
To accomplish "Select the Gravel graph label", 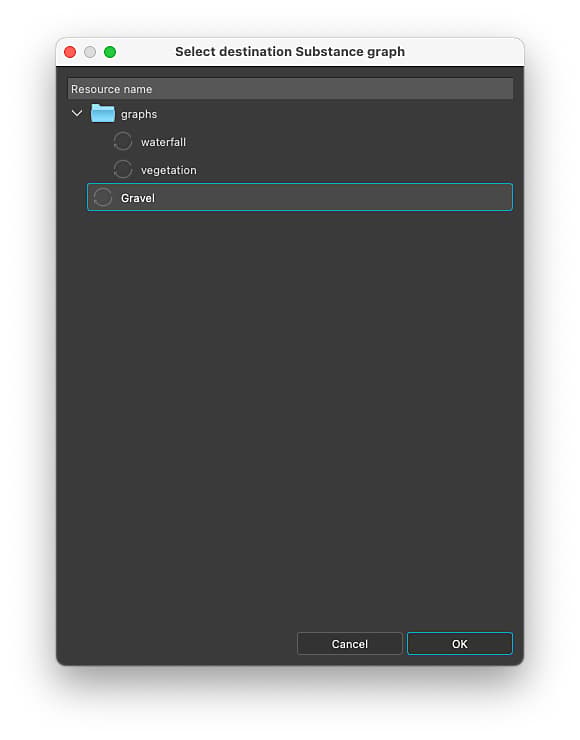I will [x=138, y=198].
